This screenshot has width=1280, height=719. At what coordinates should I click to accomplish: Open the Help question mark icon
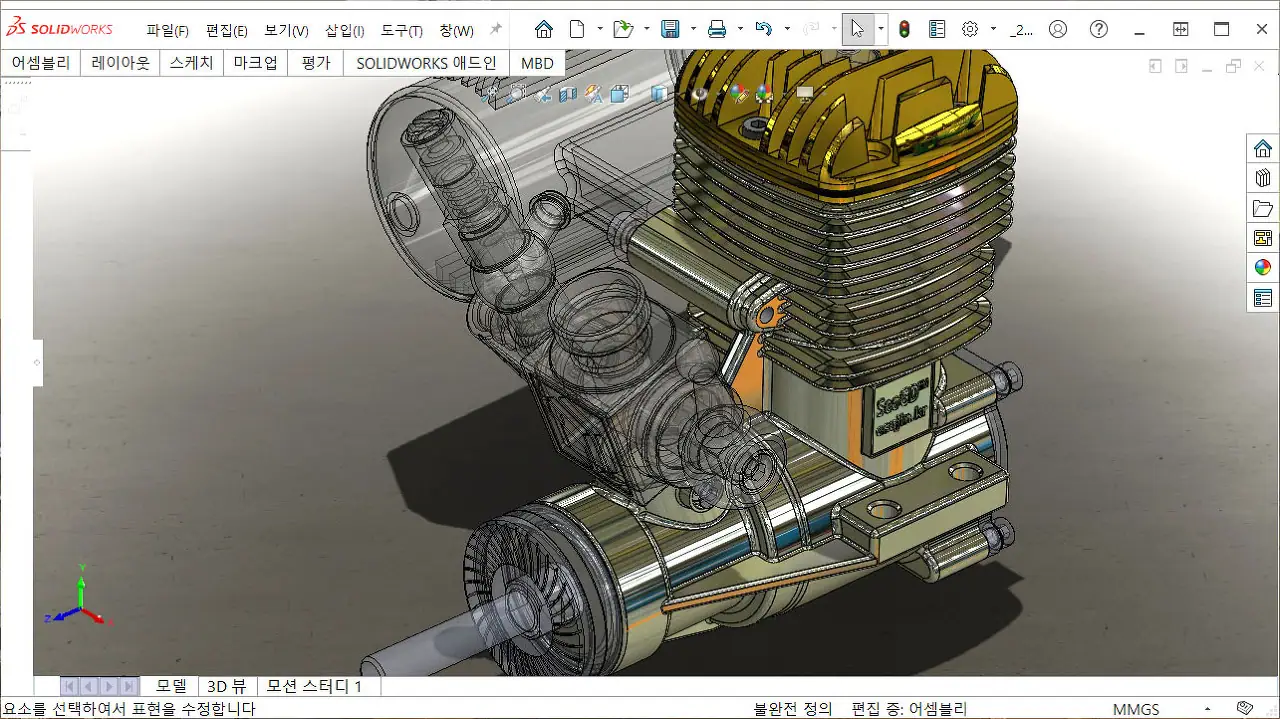point(1099,29)
